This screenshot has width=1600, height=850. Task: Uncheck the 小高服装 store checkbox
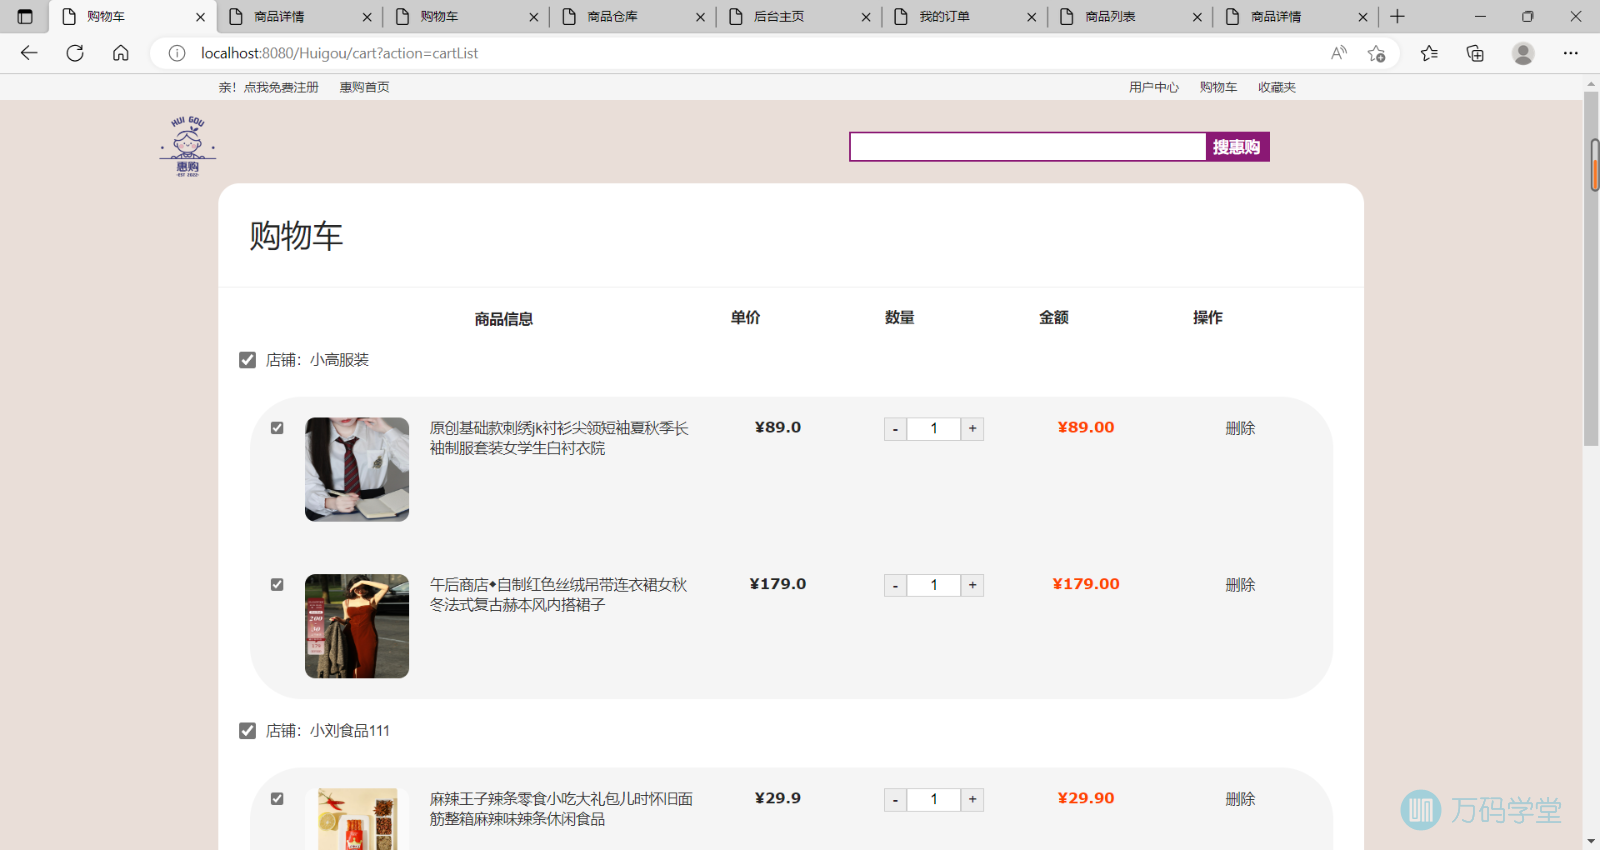(x=248, y=360)
